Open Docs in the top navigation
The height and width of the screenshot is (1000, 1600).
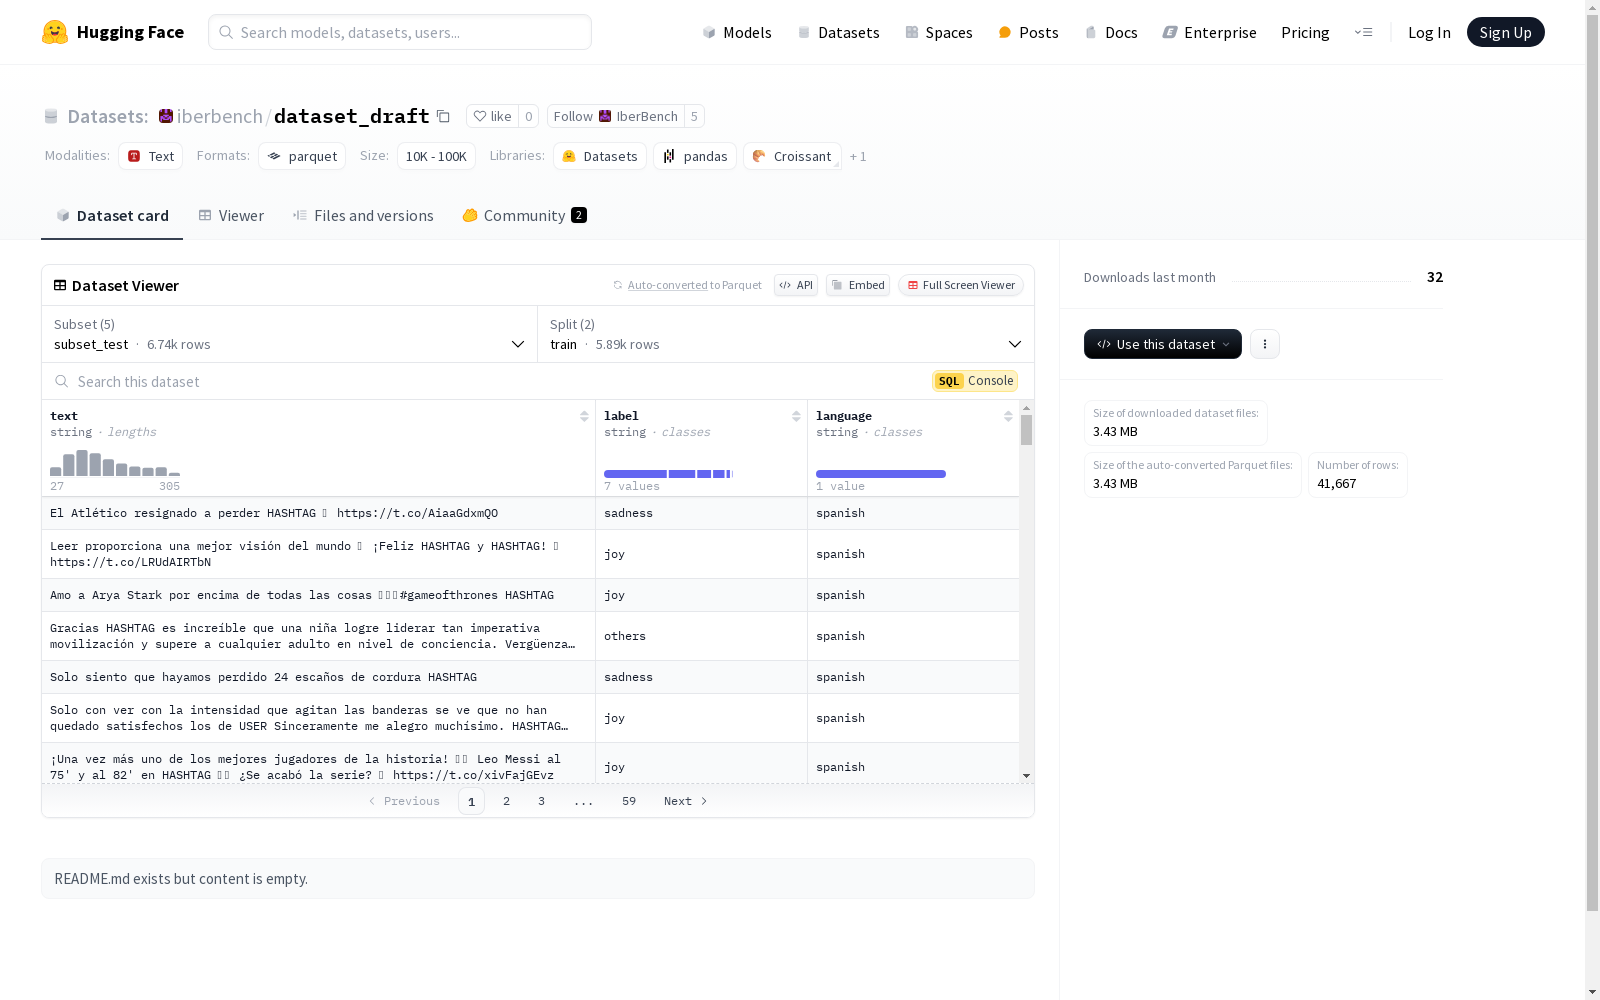pos(1111,32)
